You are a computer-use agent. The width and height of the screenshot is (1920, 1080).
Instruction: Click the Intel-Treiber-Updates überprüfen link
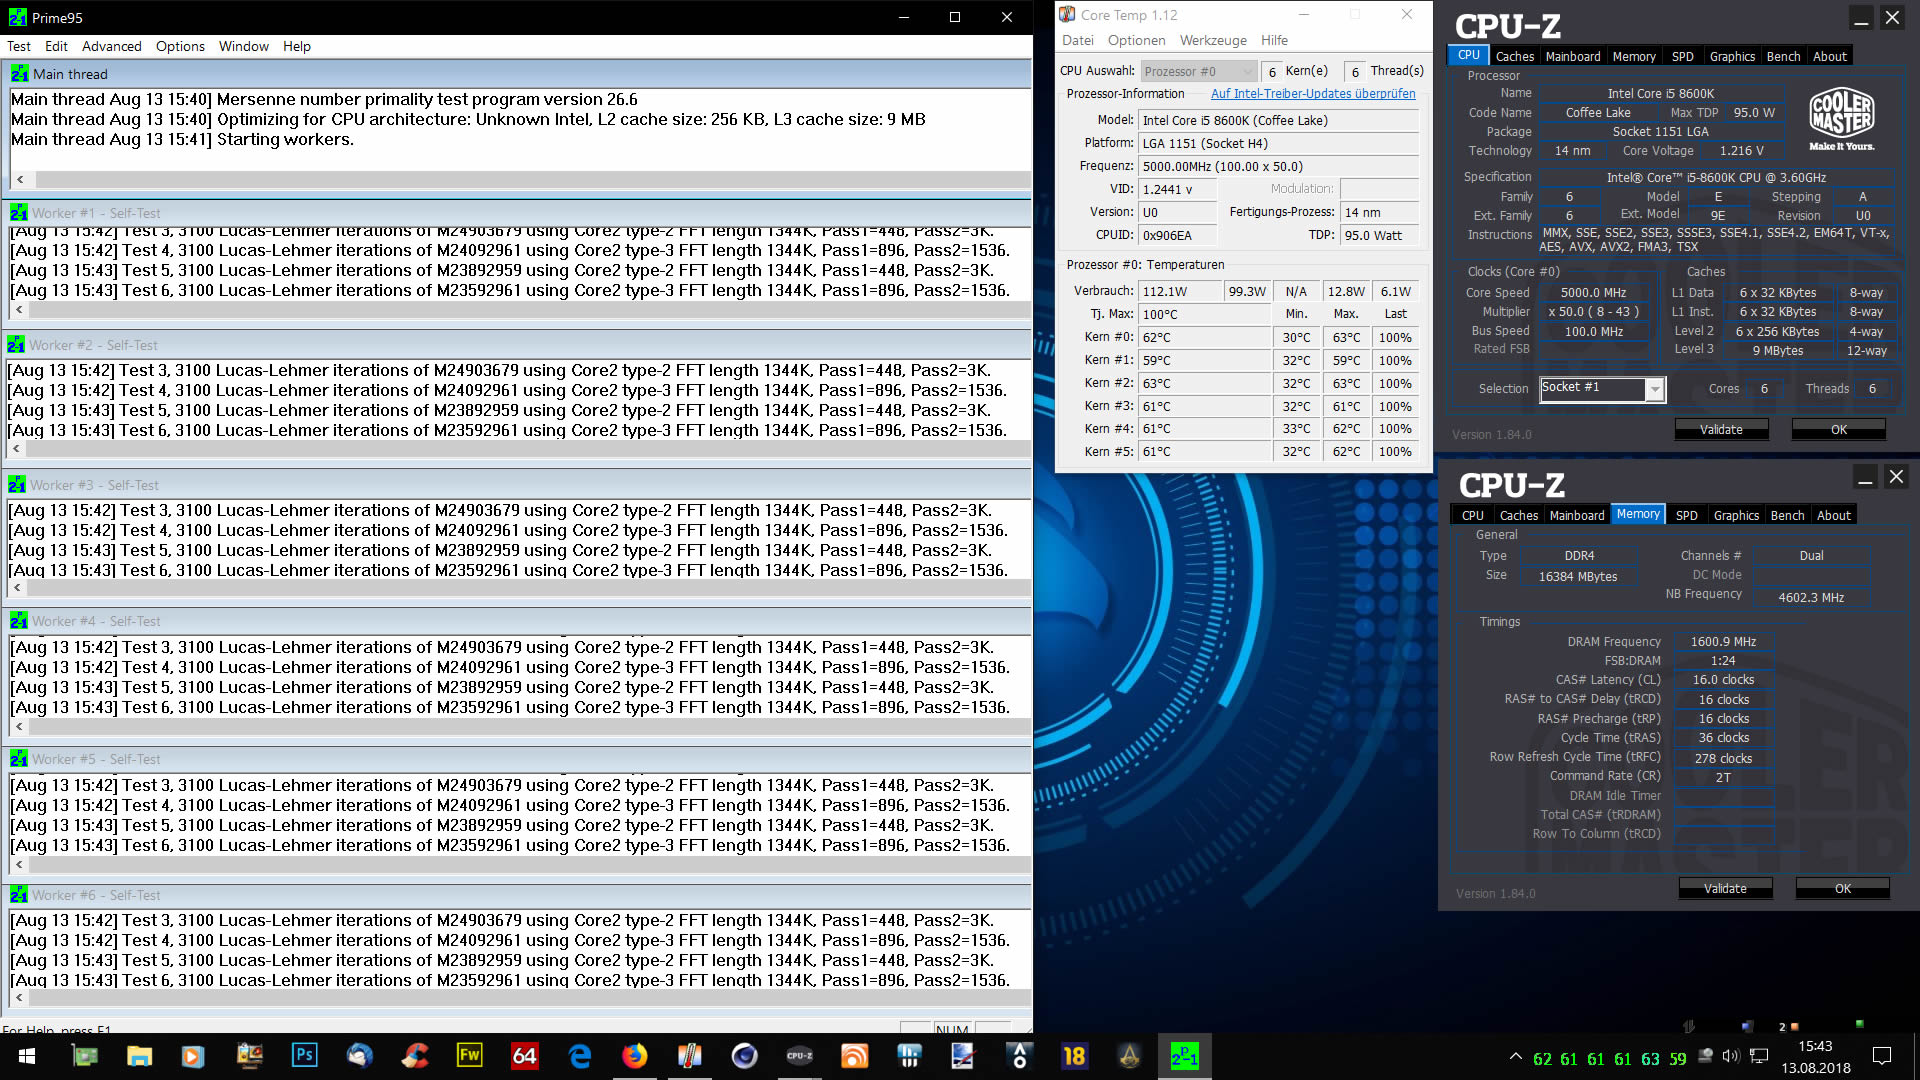click(1312, 94)
